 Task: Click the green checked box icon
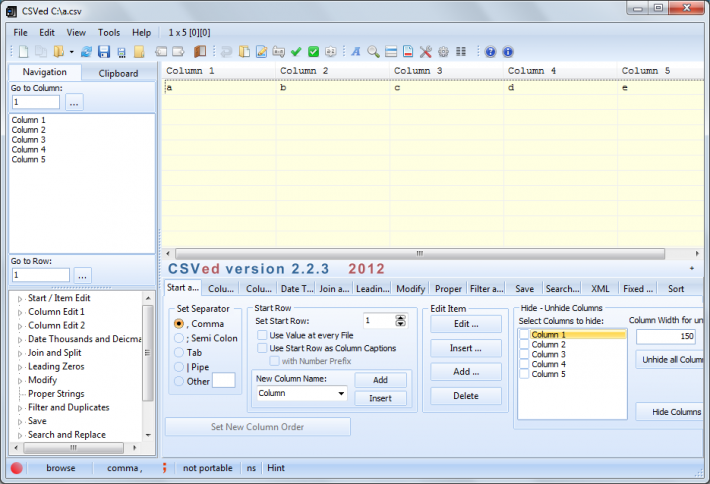[x=313, y=52]
